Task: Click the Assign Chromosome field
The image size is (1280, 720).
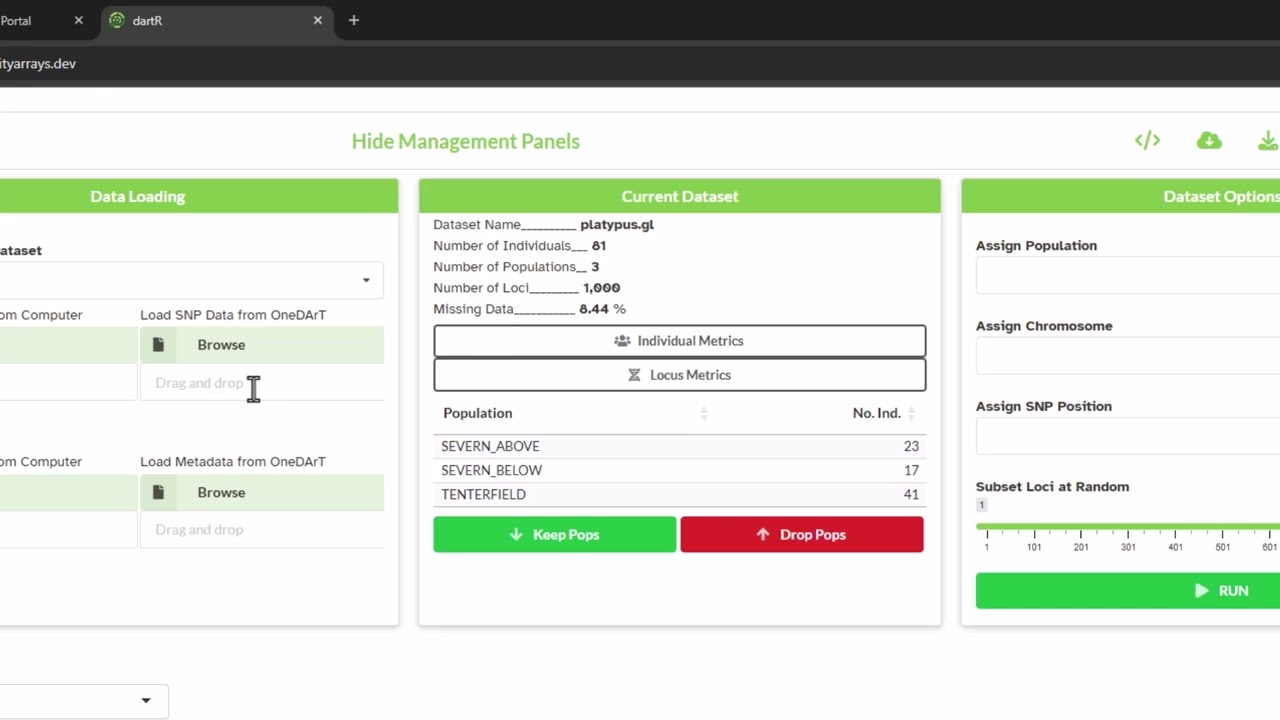Action: click(1128, 356)
